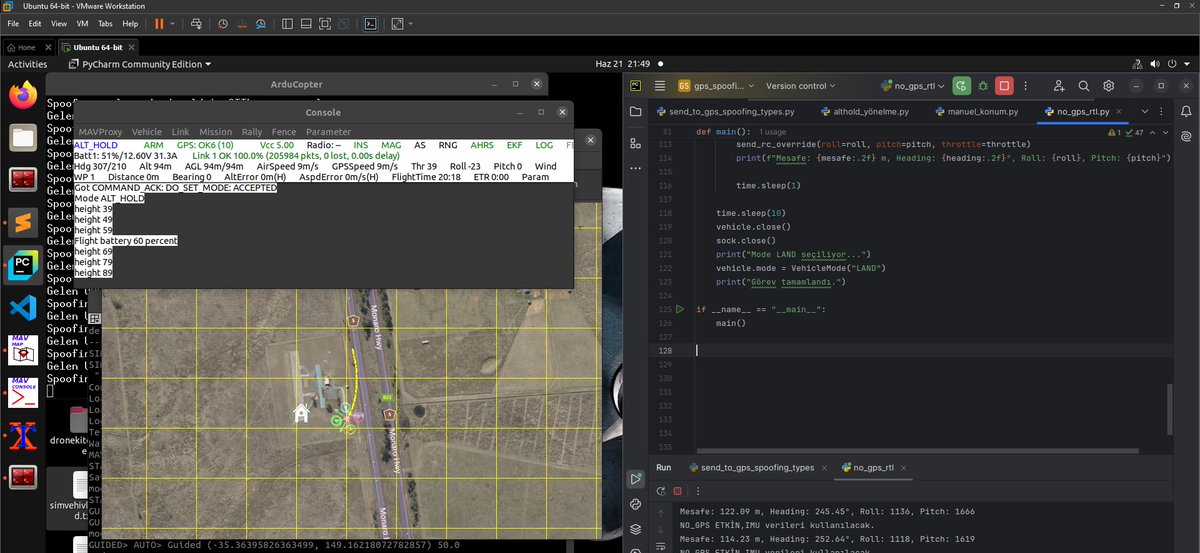Open the Python Packages tool window

tap(636, 530)
